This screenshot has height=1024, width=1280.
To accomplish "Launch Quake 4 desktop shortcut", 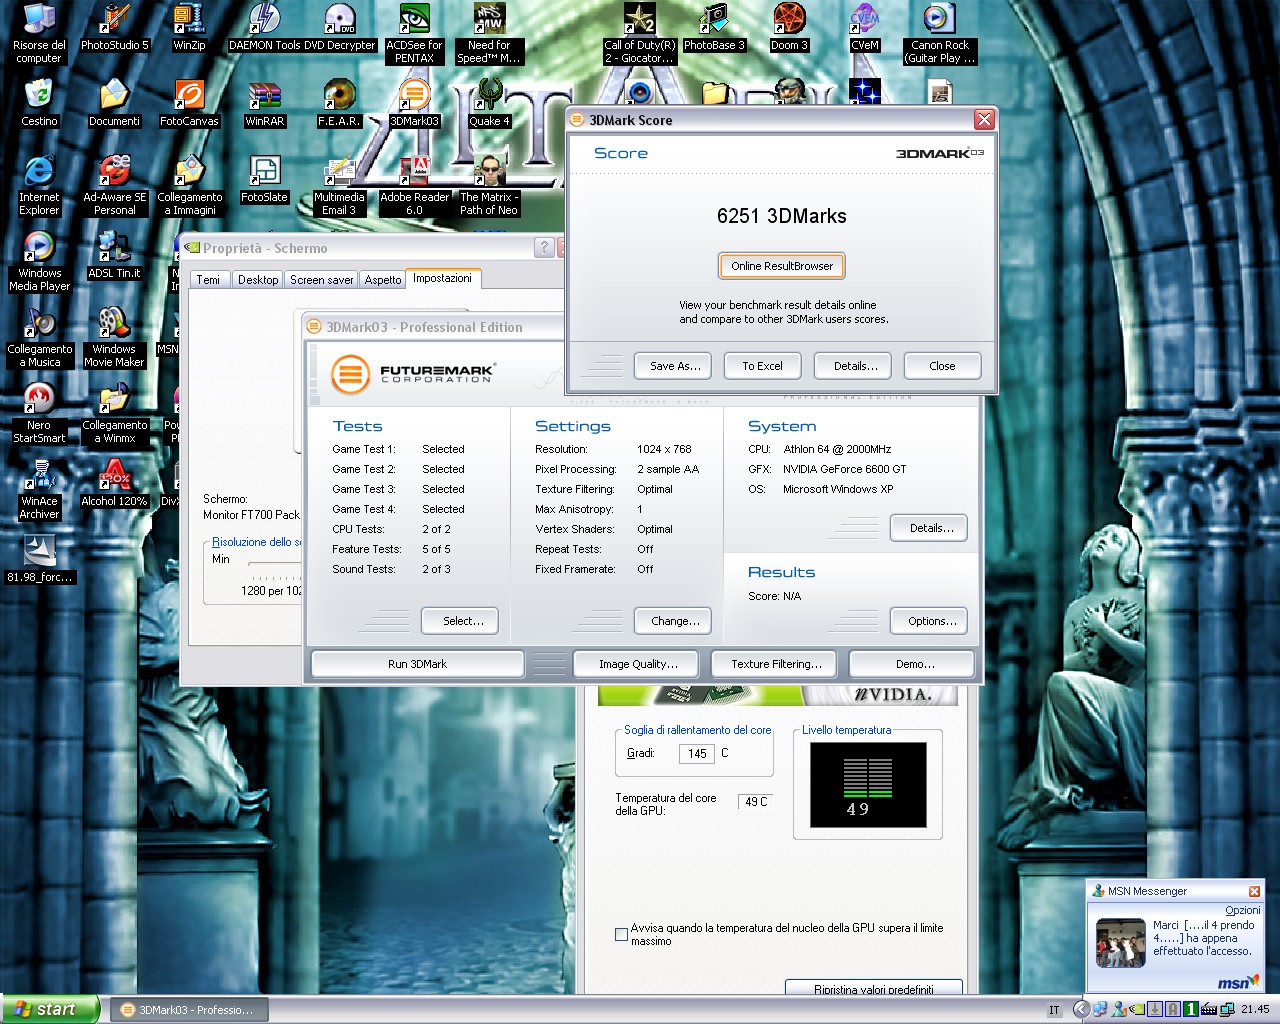I will point(489,104).
